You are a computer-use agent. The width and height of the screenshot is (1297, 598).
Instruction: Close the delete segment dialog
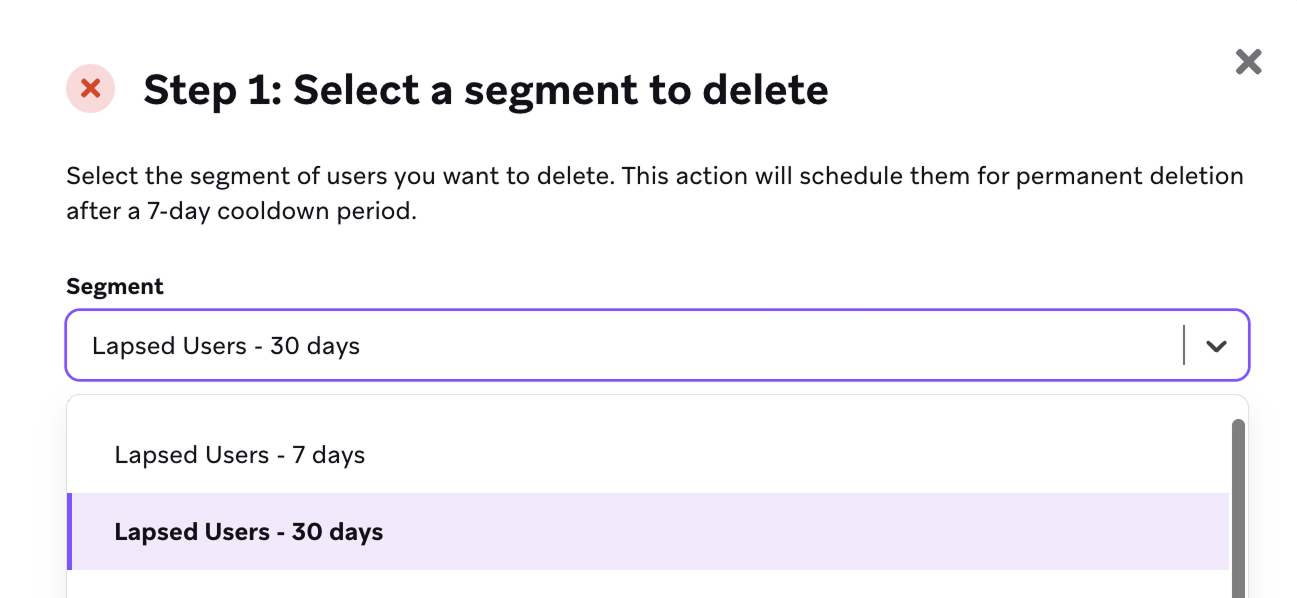pyautogui.click(x=1248, y=62)
